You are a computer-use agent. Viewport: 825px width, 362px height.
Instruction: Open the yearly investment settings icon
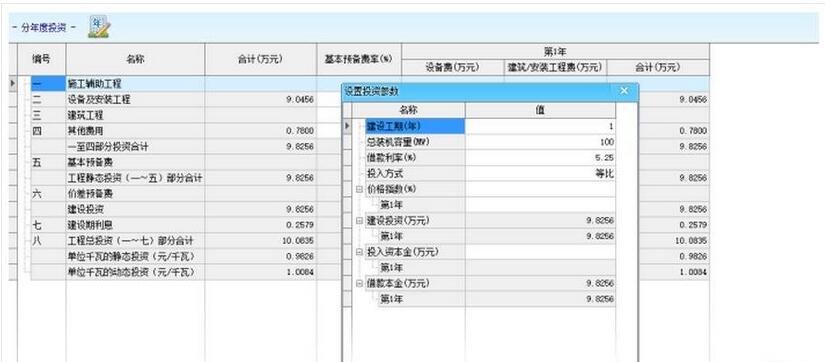[x=98, y=27]
